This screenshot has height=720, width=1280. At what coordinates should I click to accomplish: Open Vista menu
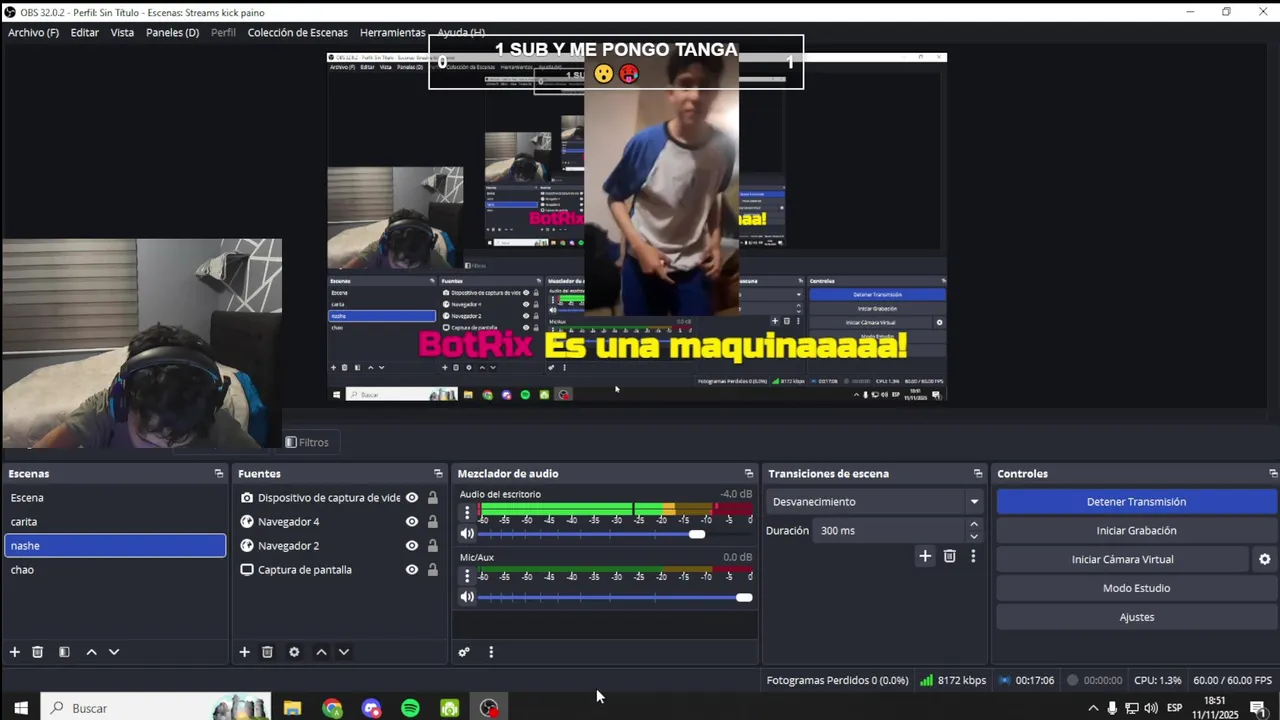[x=122, y=33]
